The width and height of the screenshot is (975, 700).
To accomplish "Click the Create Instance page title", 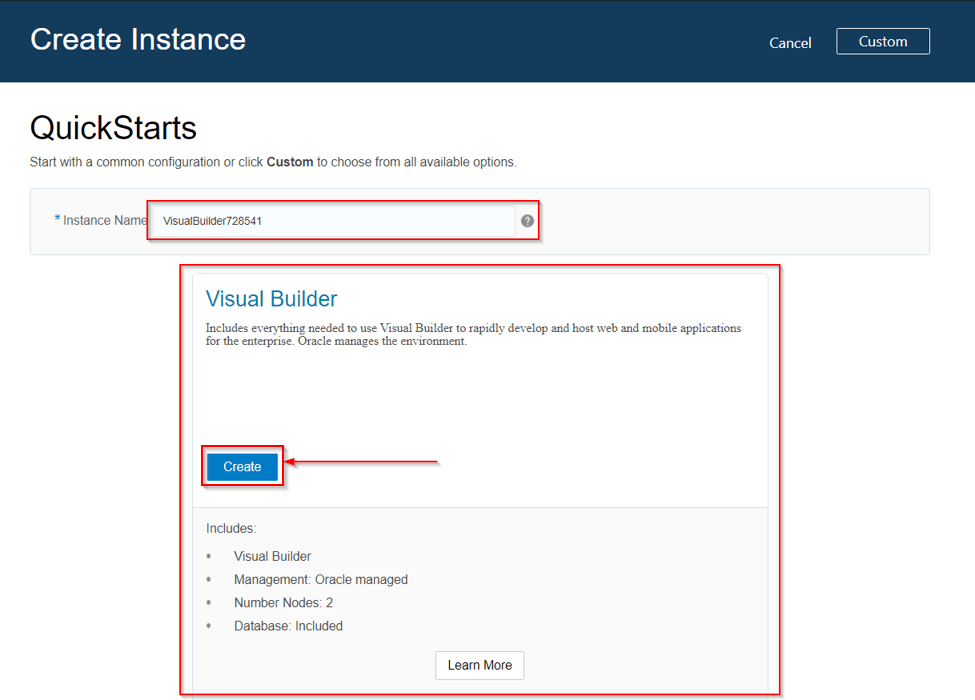I will (x=137, y=39).
